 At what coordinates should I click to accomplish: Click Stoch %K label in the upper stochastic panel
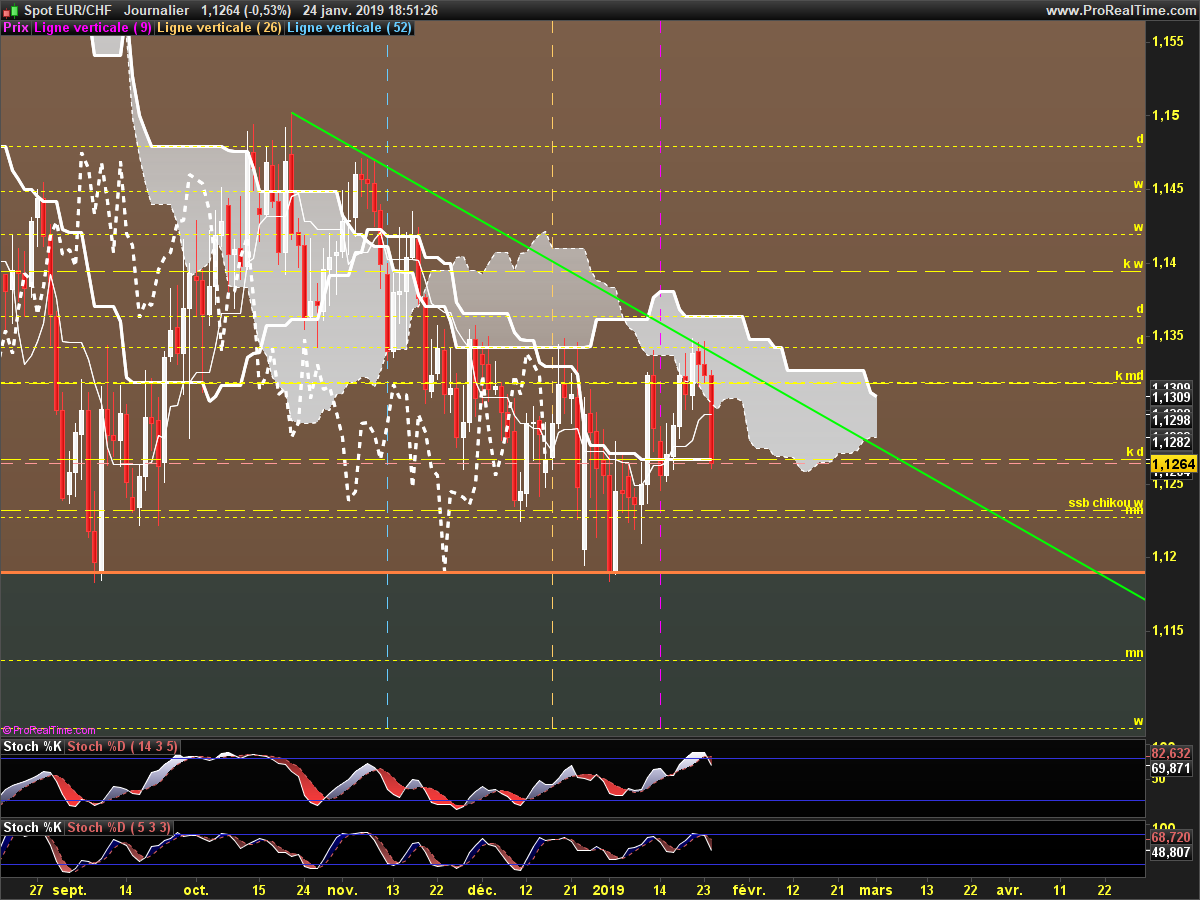[x=33, y=747]
